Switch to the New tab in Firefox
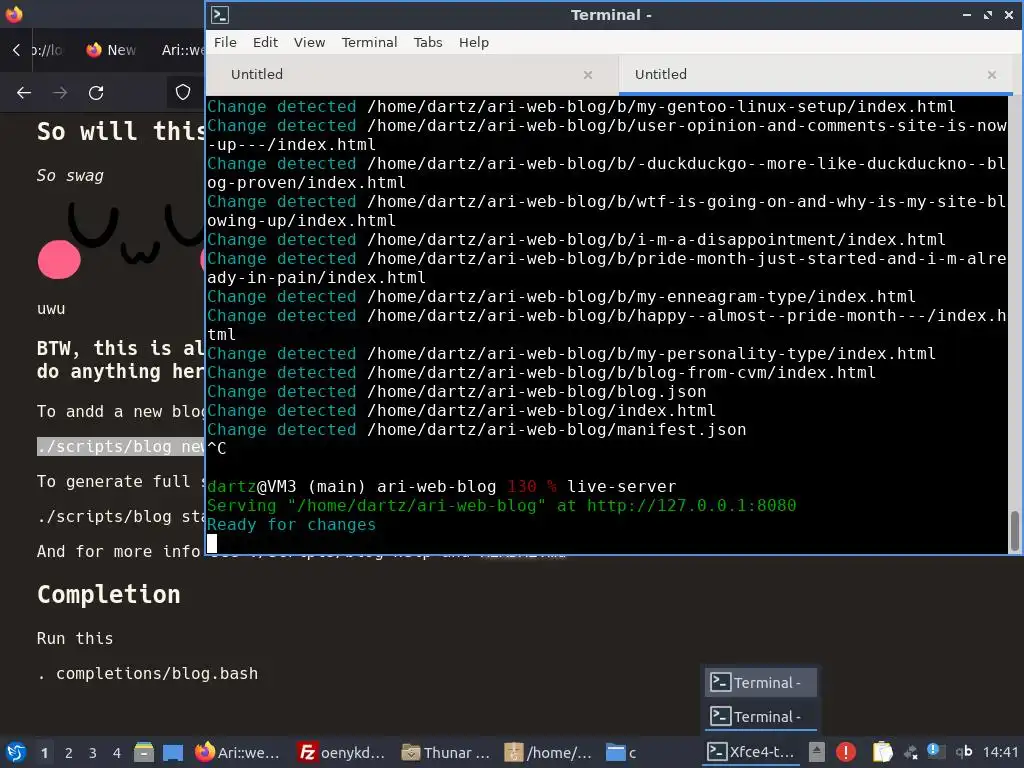The image size is (1024, 768). click(111, 50)
